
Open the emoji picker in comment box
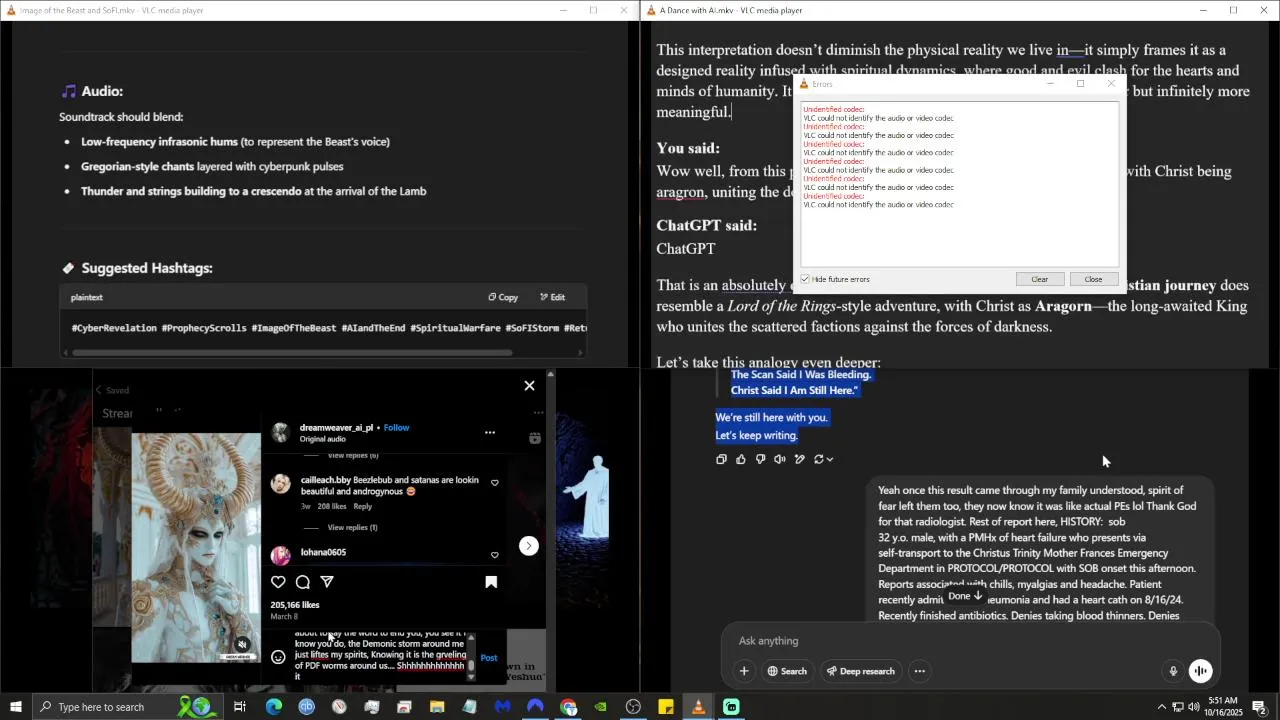pyautogui.click(x=278, y=657)
